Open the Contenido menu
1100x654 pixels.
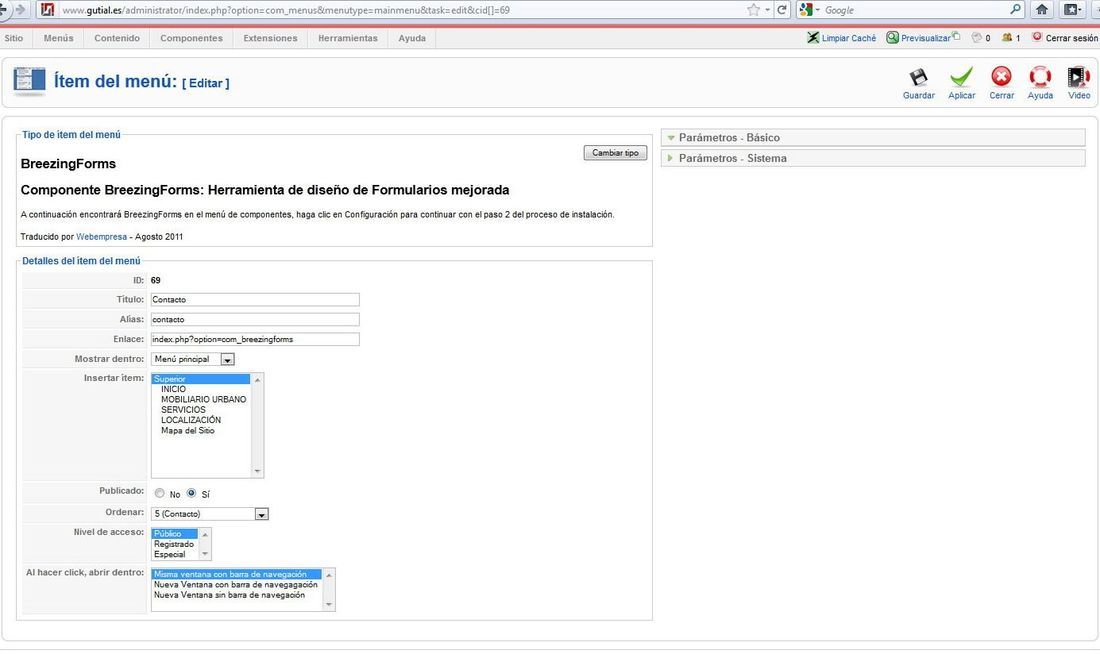(x=117, y=38)
